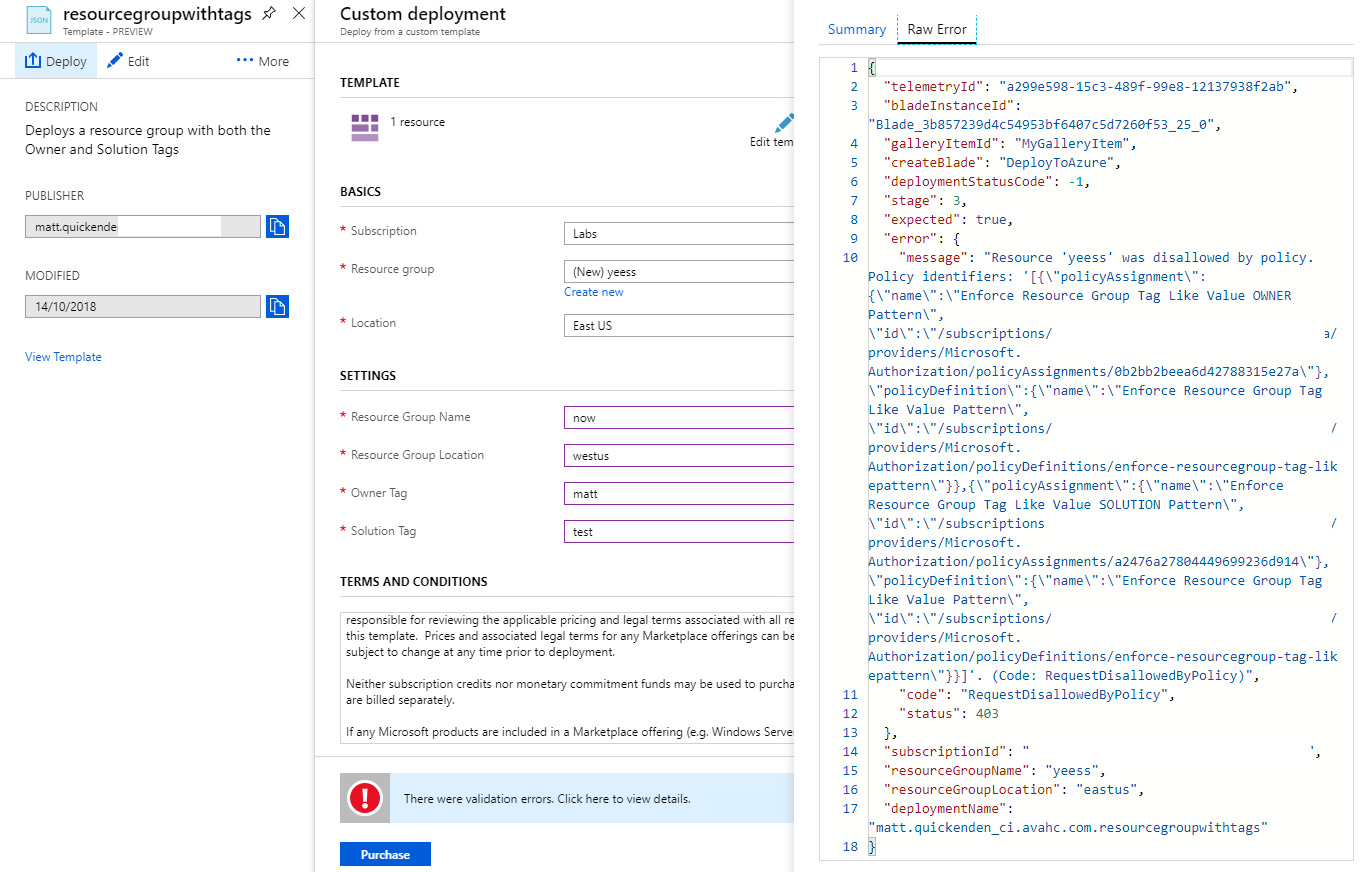The height and width of the screenshot is (872, 1363).
Task: Copy the Publisher value to clipboard
Action: click(x=277, y=227)
